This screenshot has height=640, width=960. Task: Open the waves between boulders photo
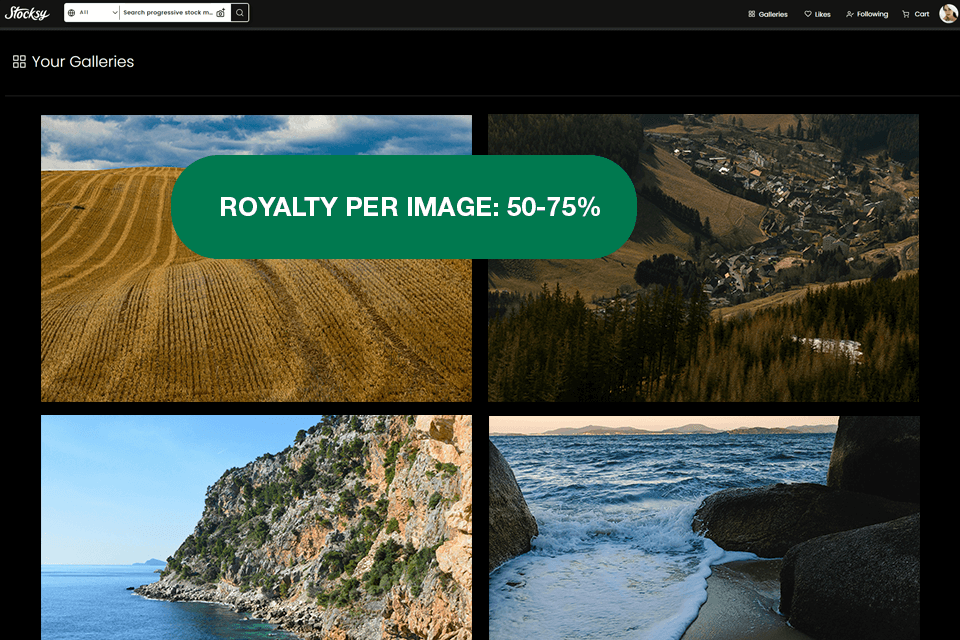pos(704,528)
